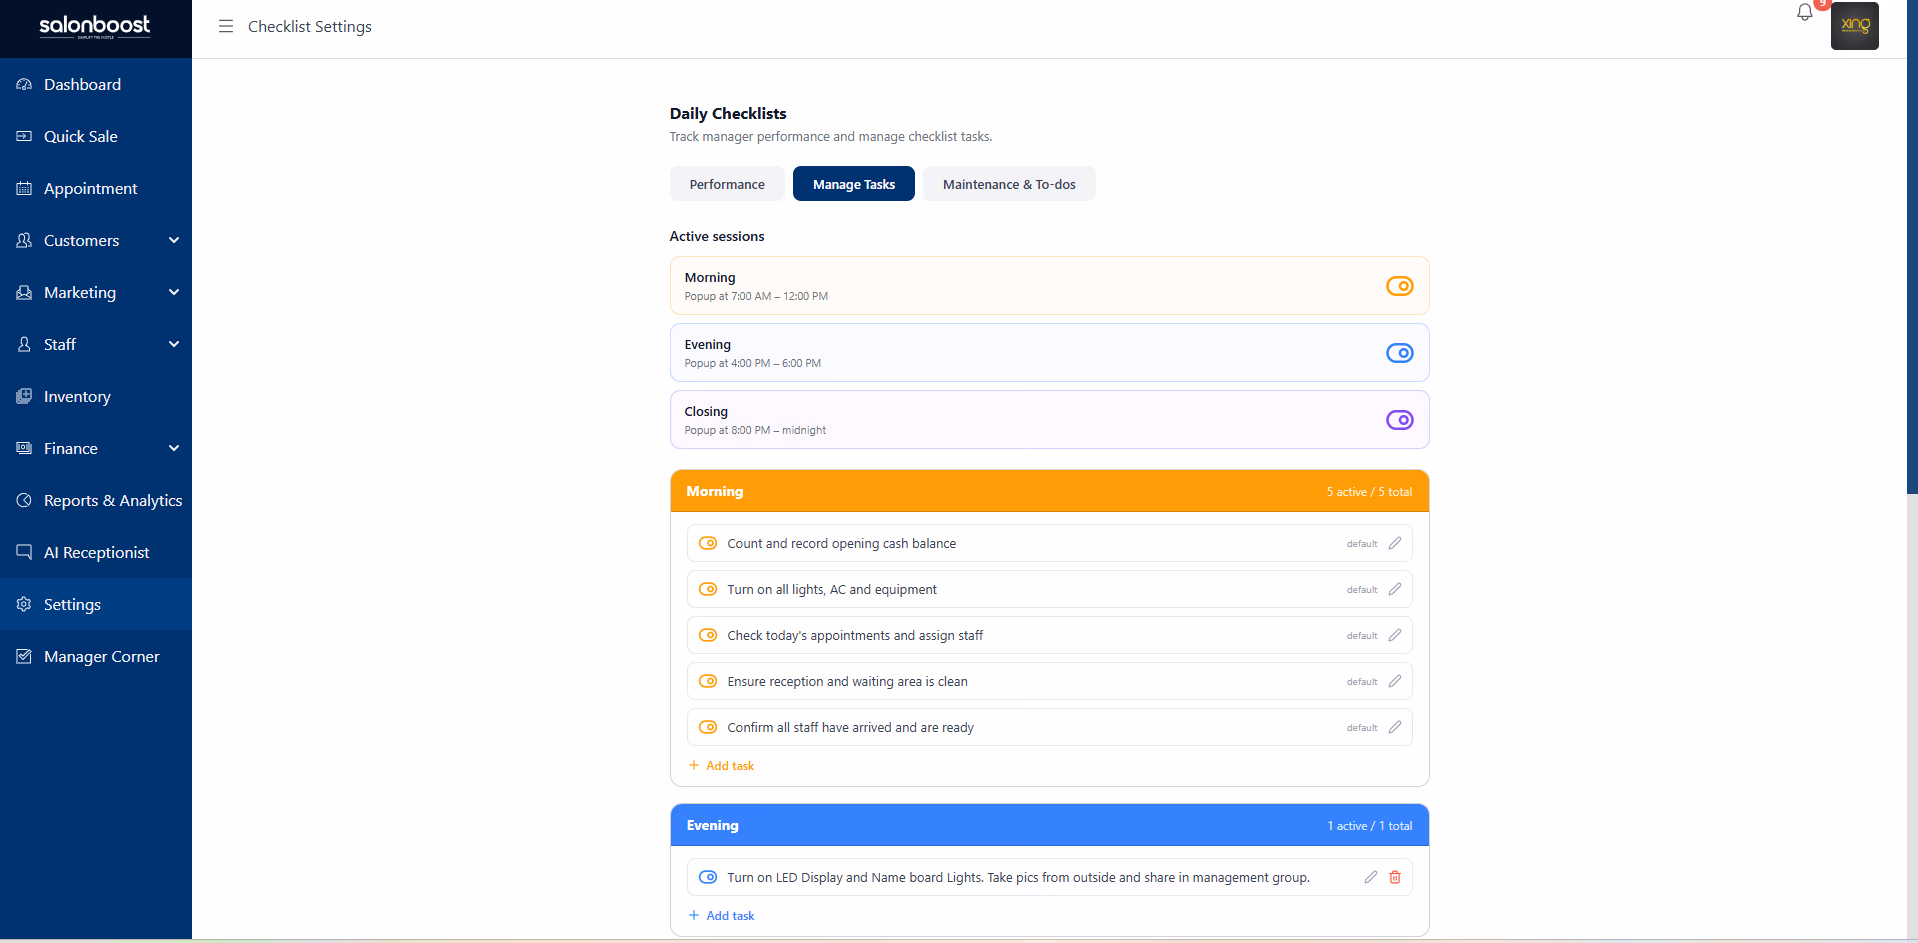Toggle the Evening session switch
Viewport: 1918px width, 943px height.
click(x=1399, y=353)
